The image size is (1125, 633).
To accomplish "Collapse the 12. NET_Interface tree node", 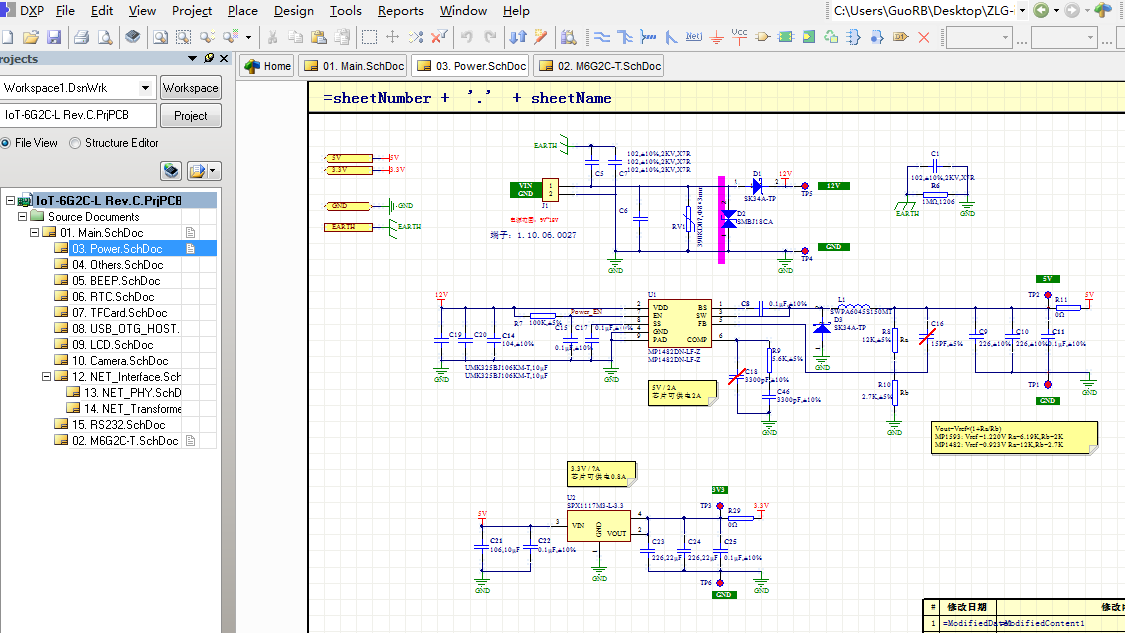I will point(47,376).
